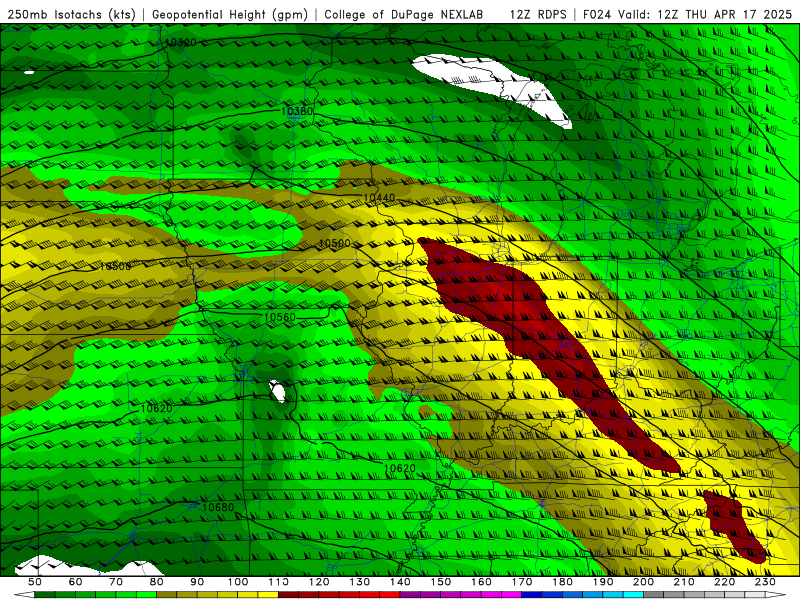Click the 10440 height contour label
The height and width of the screenshot is (600, 800).
pyautogui.click(x=379, y=197)
